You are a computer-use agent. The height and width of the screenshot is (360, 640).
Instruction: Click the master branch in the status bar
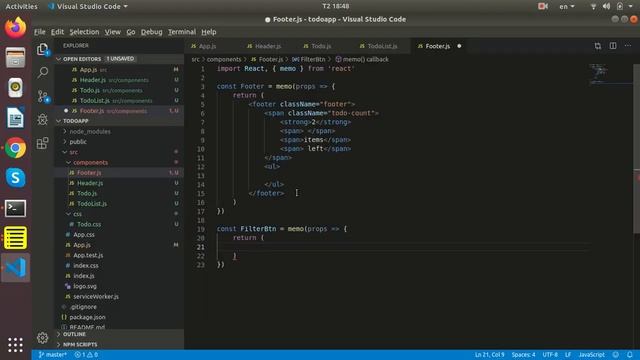pyautogui.click(x=52, y=355)
